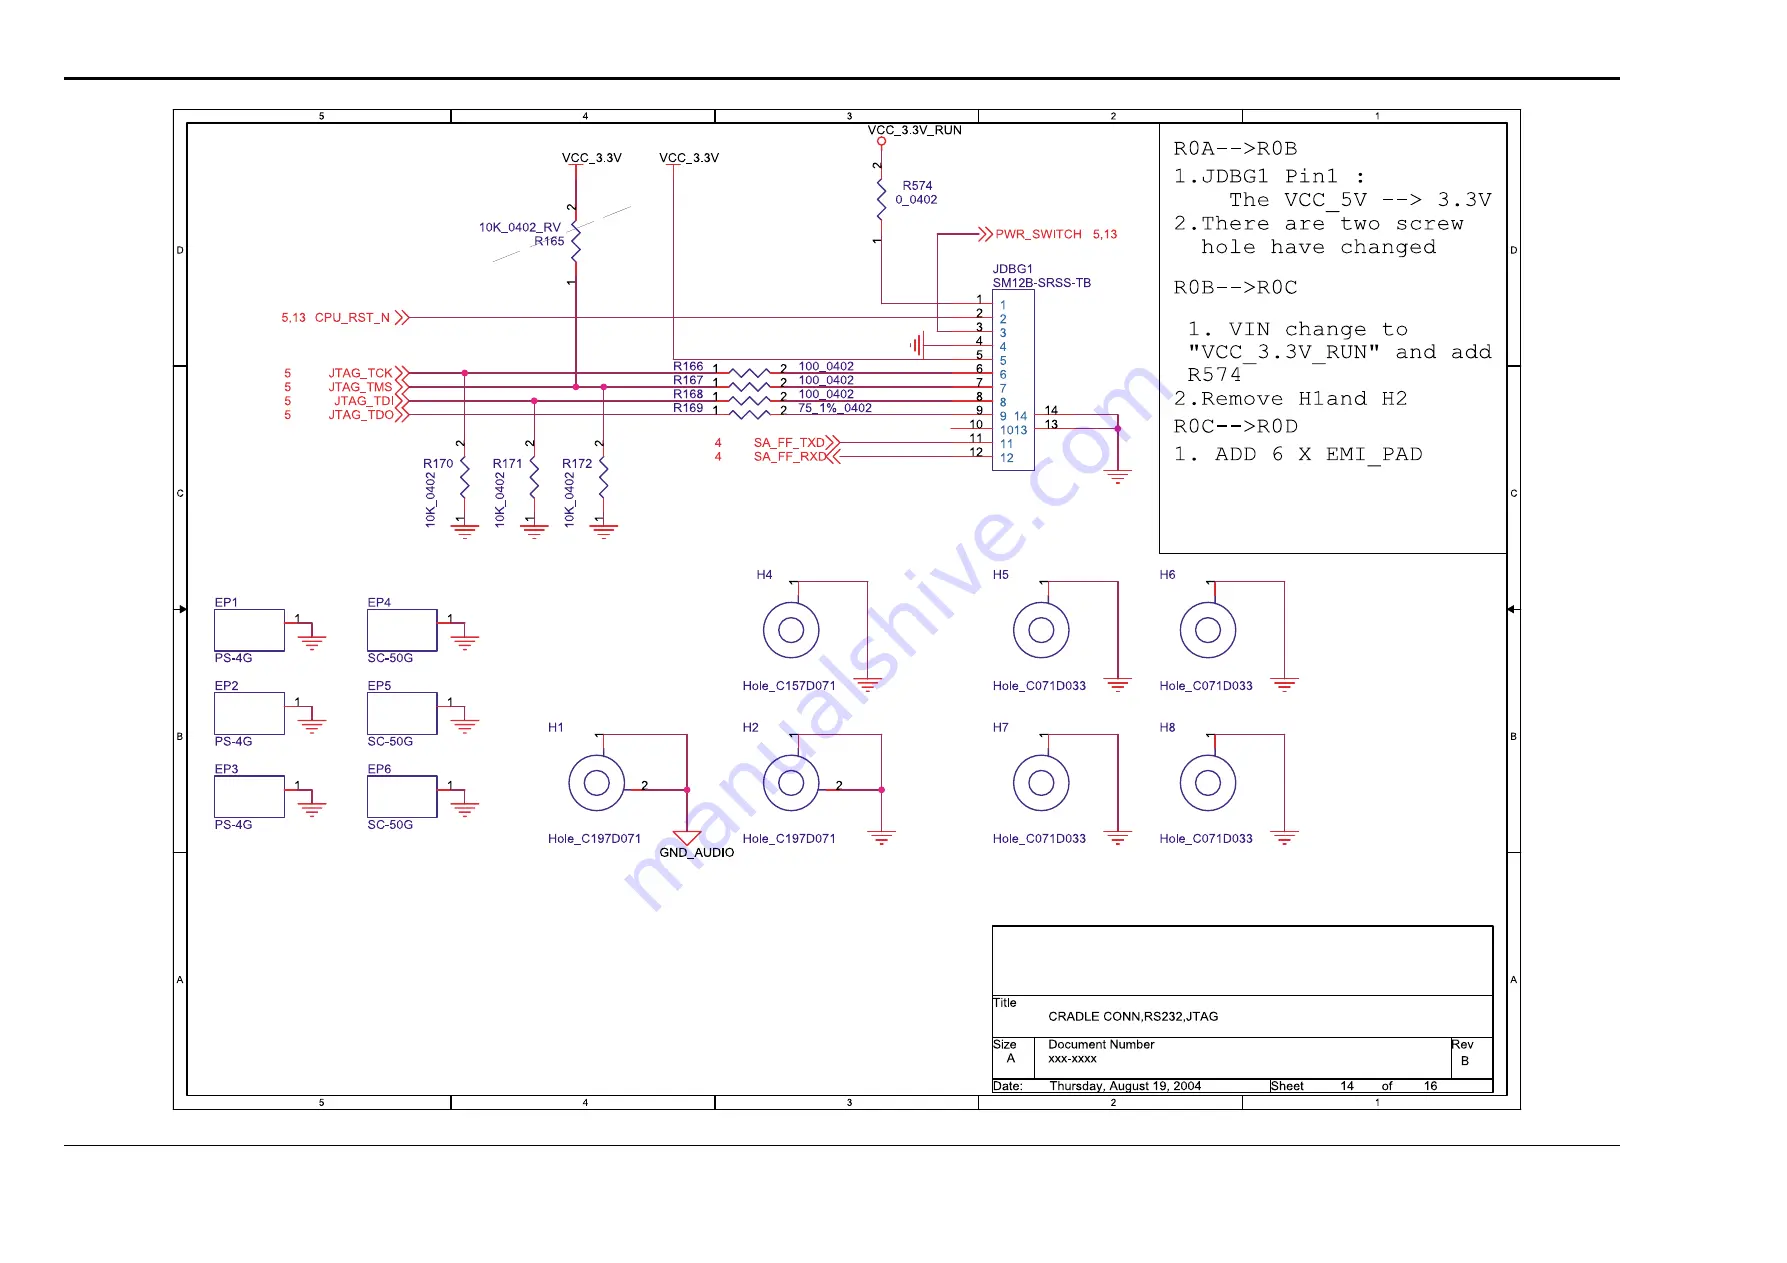Viewport: 1787px width, 1263px height.
Task: Select the GND_AUDIO ground symbol label
Action: point(697,853)
